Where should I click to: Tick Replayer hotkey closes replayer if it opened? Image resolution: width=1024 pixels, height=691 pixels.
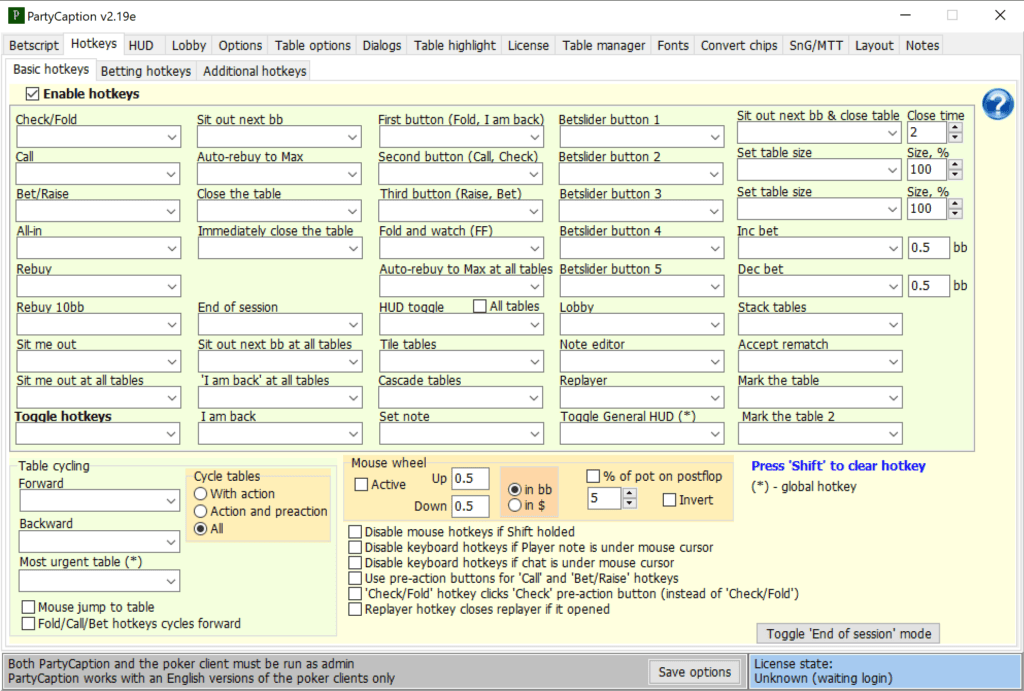coord(355,609)
